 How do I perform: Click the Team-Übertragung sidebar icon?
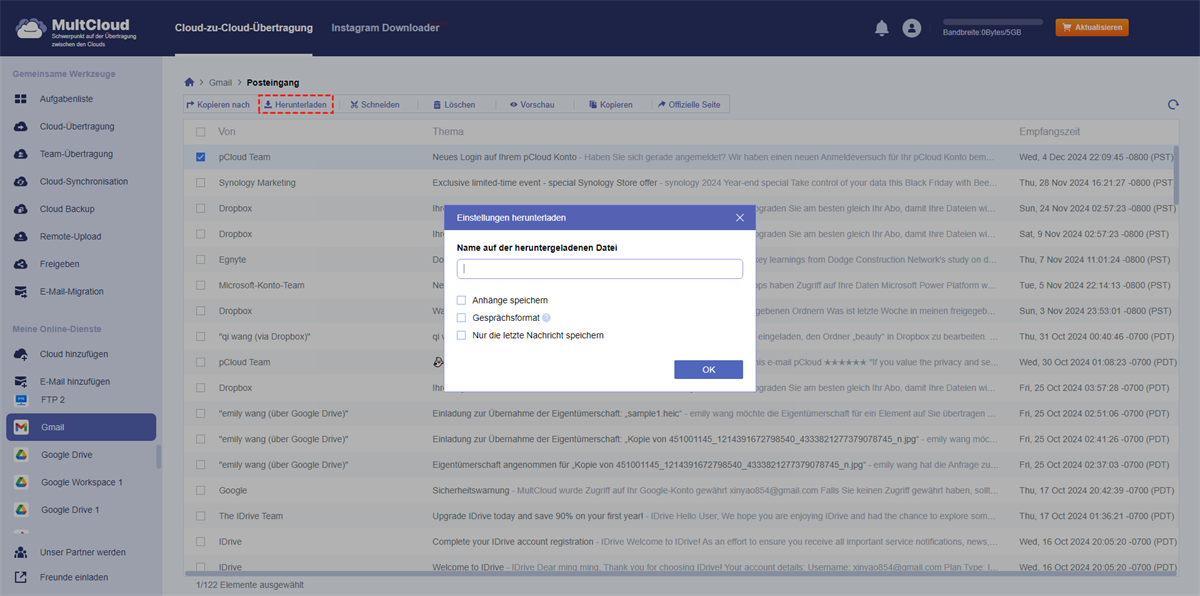[x=21, y=154]
